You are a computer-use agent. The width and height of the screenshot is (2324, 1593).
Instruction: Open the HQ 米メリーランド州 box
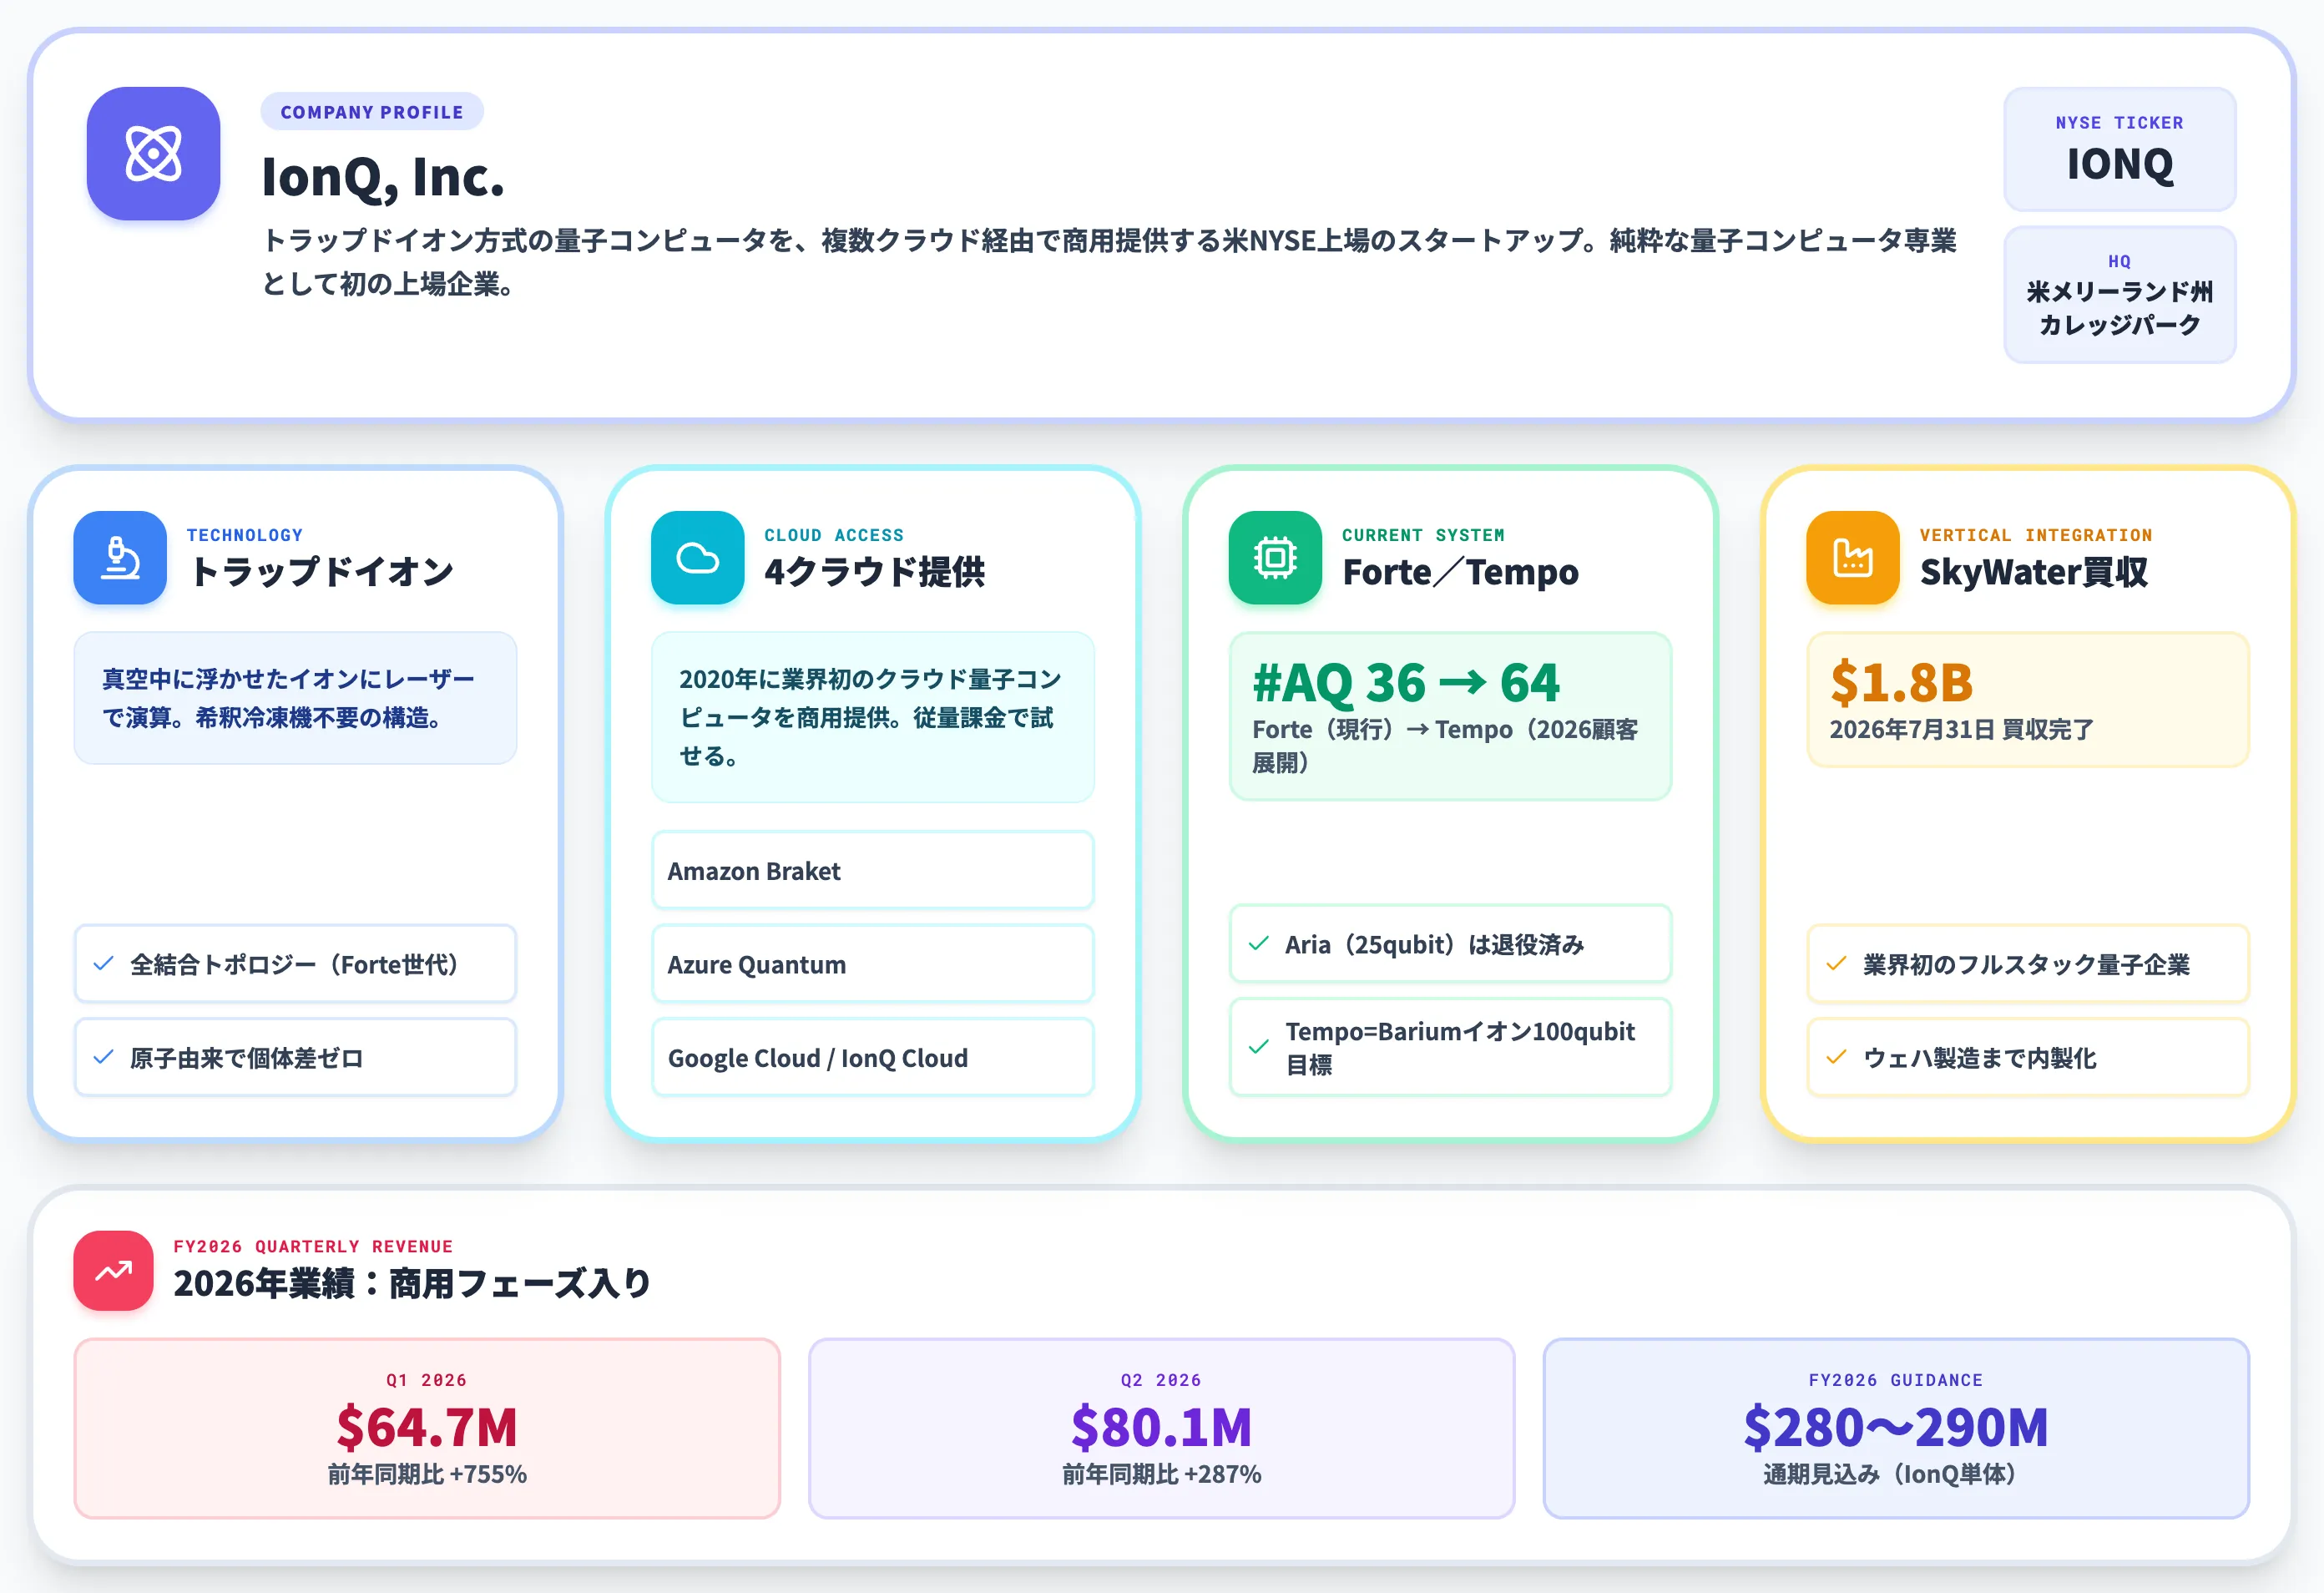[2119, 294]
